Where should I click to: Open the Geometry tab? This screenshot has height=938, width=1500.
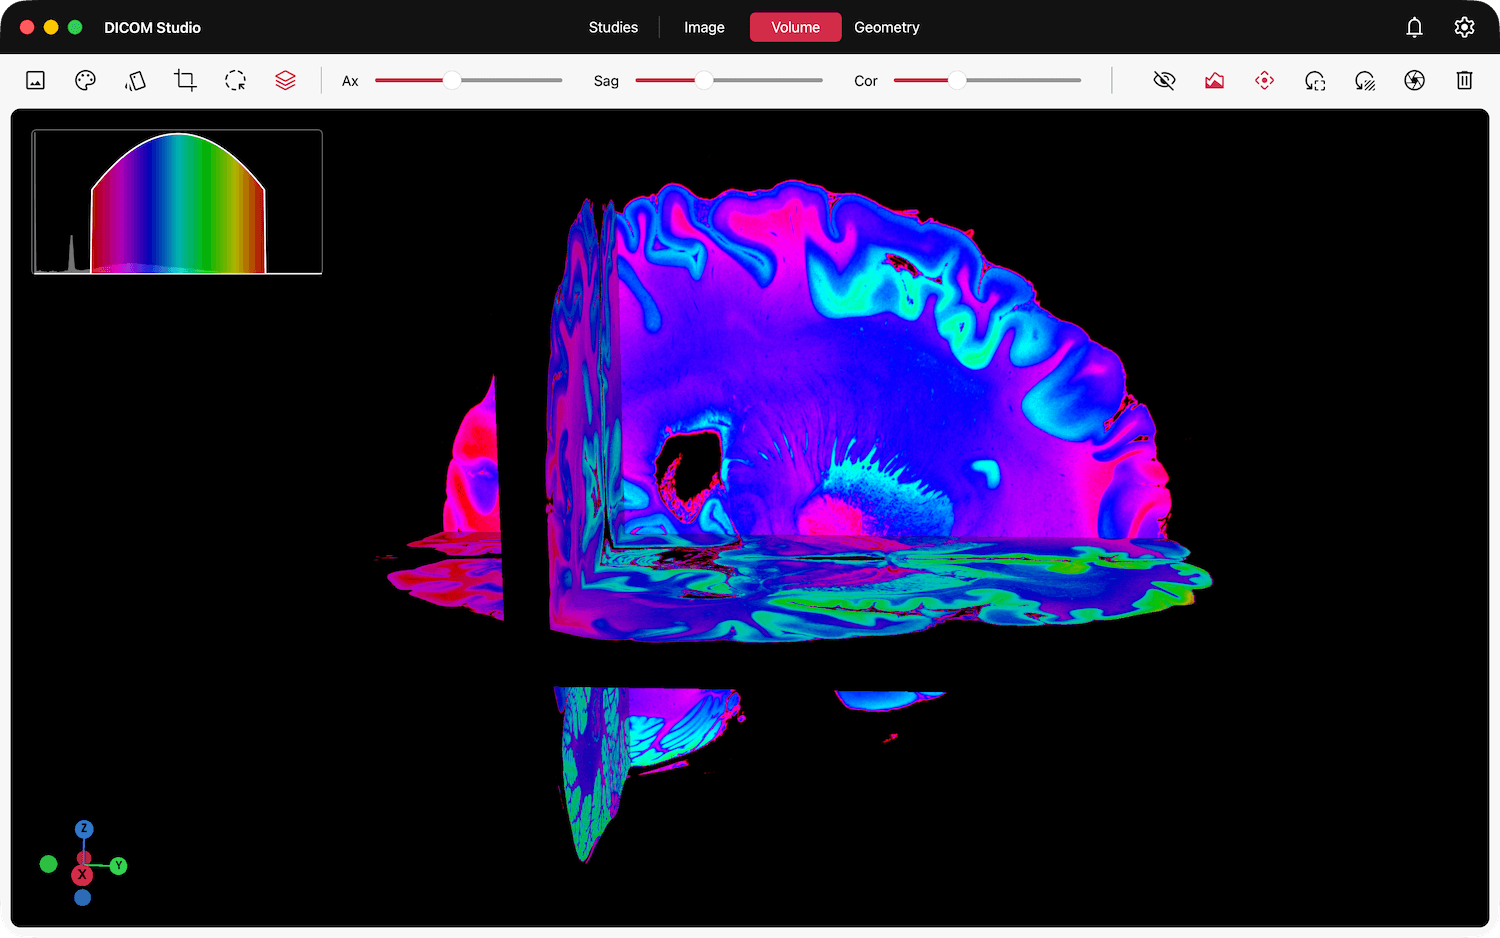(x=887, y=27)
